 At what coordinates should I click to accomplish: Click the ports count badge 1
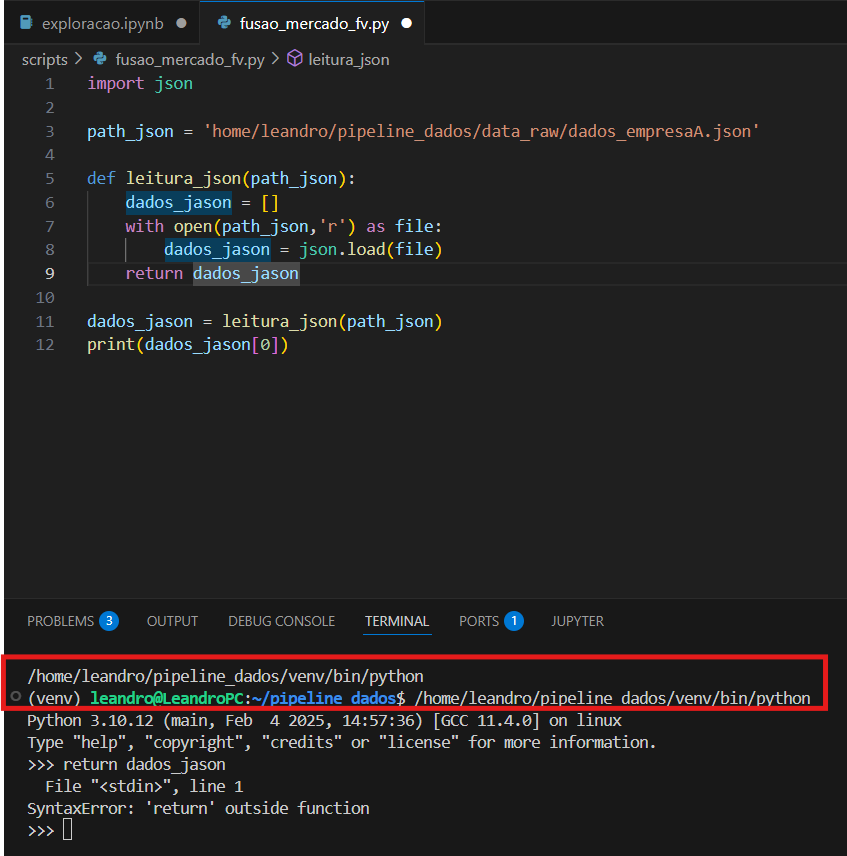coord(514,621)
